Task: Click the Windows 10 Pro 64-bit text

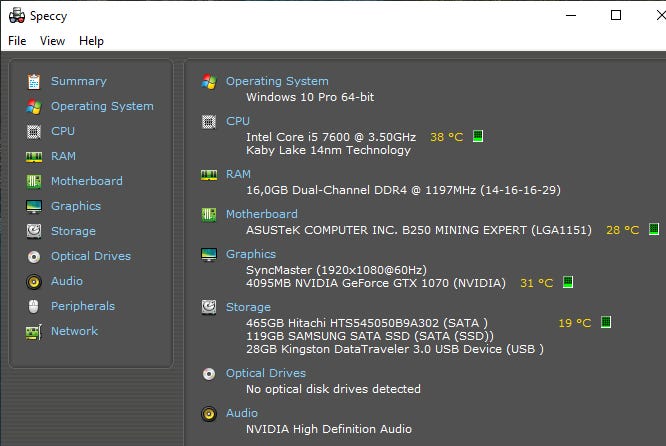Action: [310, 97]
